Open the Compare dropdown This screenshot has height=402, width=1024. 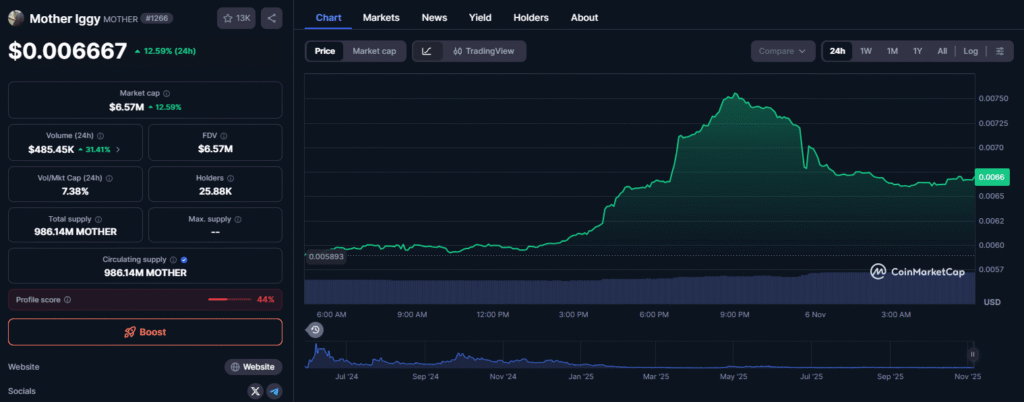(783, 51)
